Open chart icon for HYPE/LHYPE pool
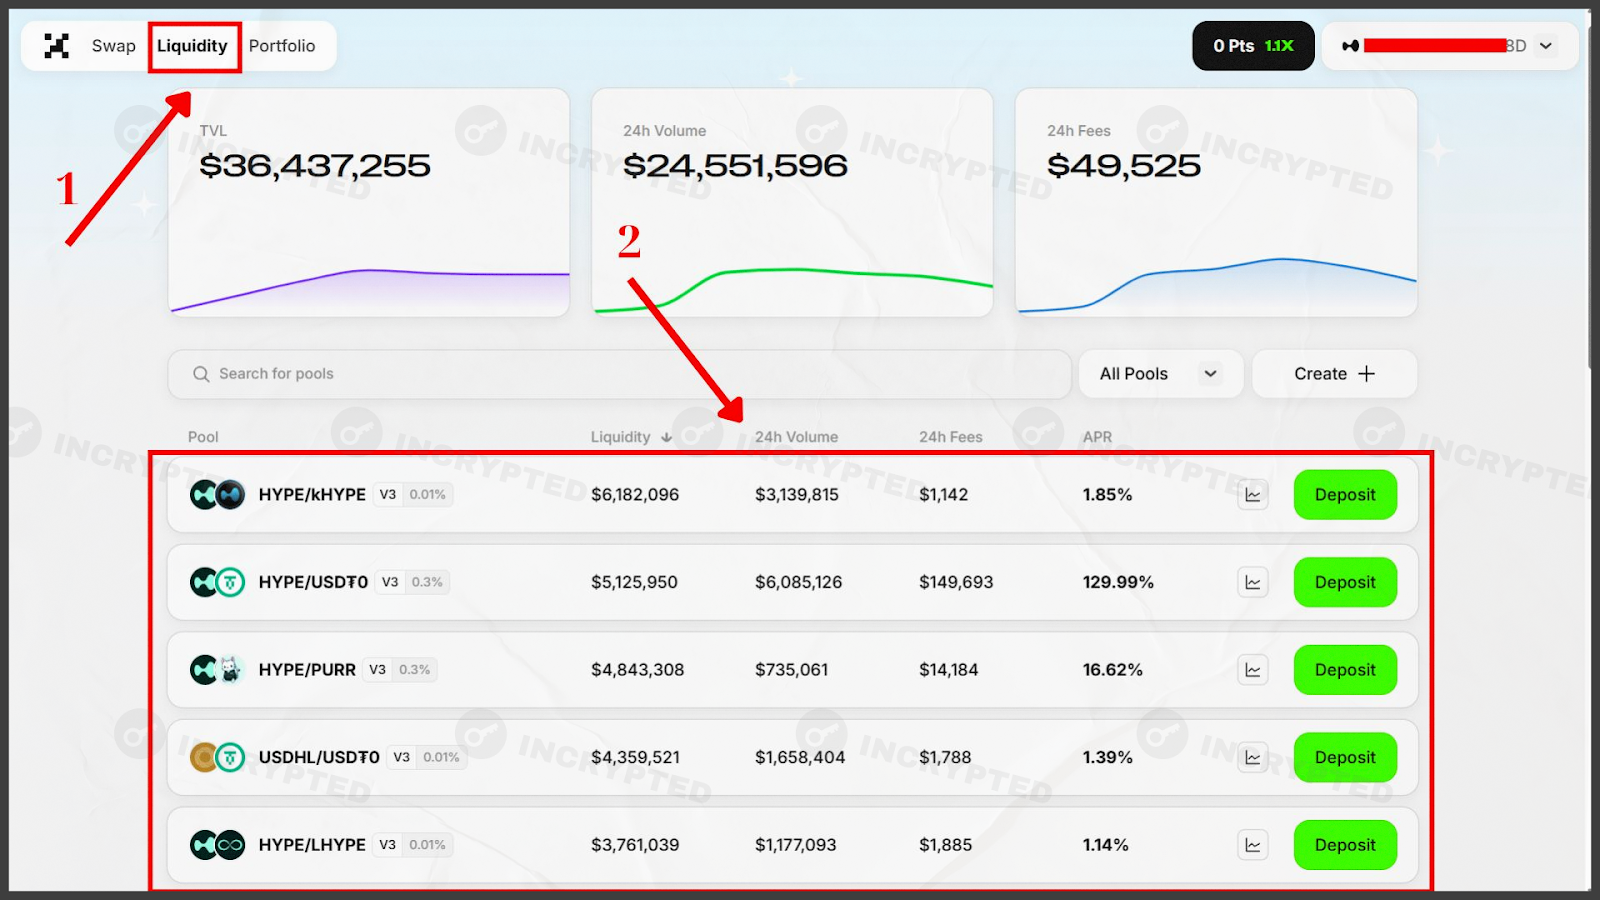This screenshot has width=1600, height=900. [1252, 845]
